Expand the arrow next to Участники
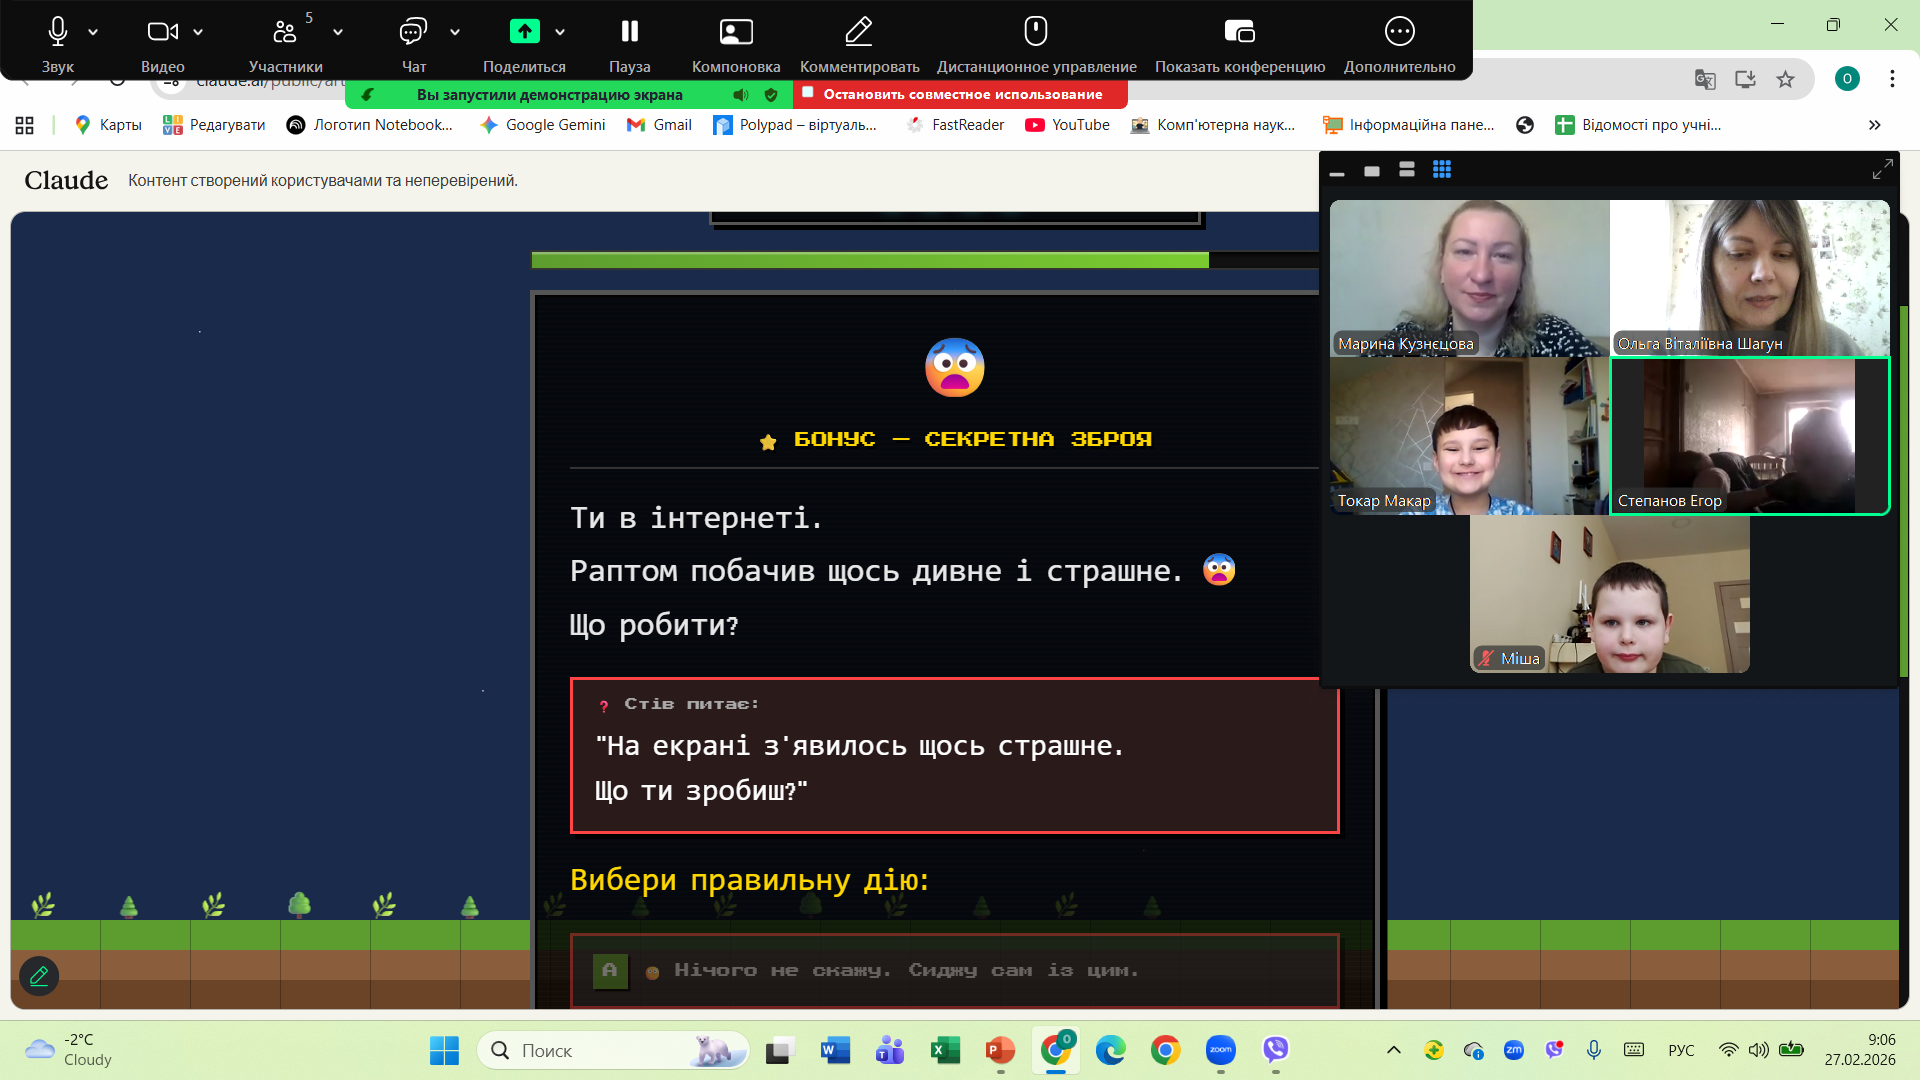 tap(338, 32)
